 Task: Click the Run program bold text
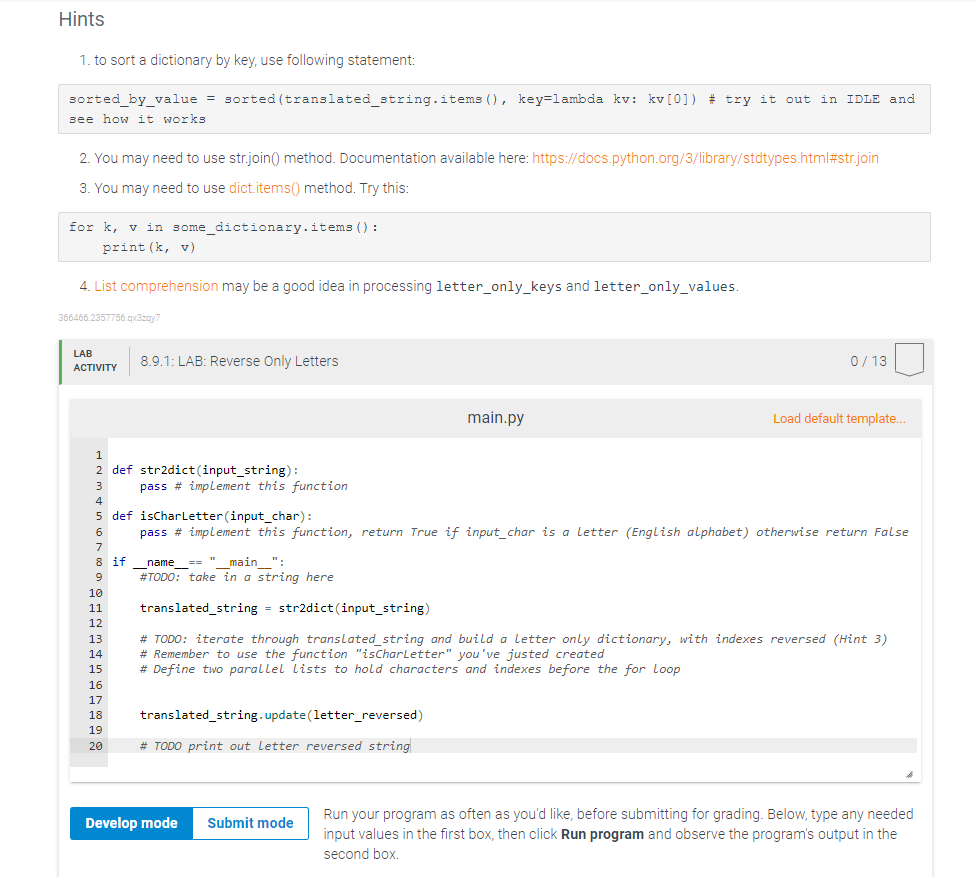(x=602, y=834)
